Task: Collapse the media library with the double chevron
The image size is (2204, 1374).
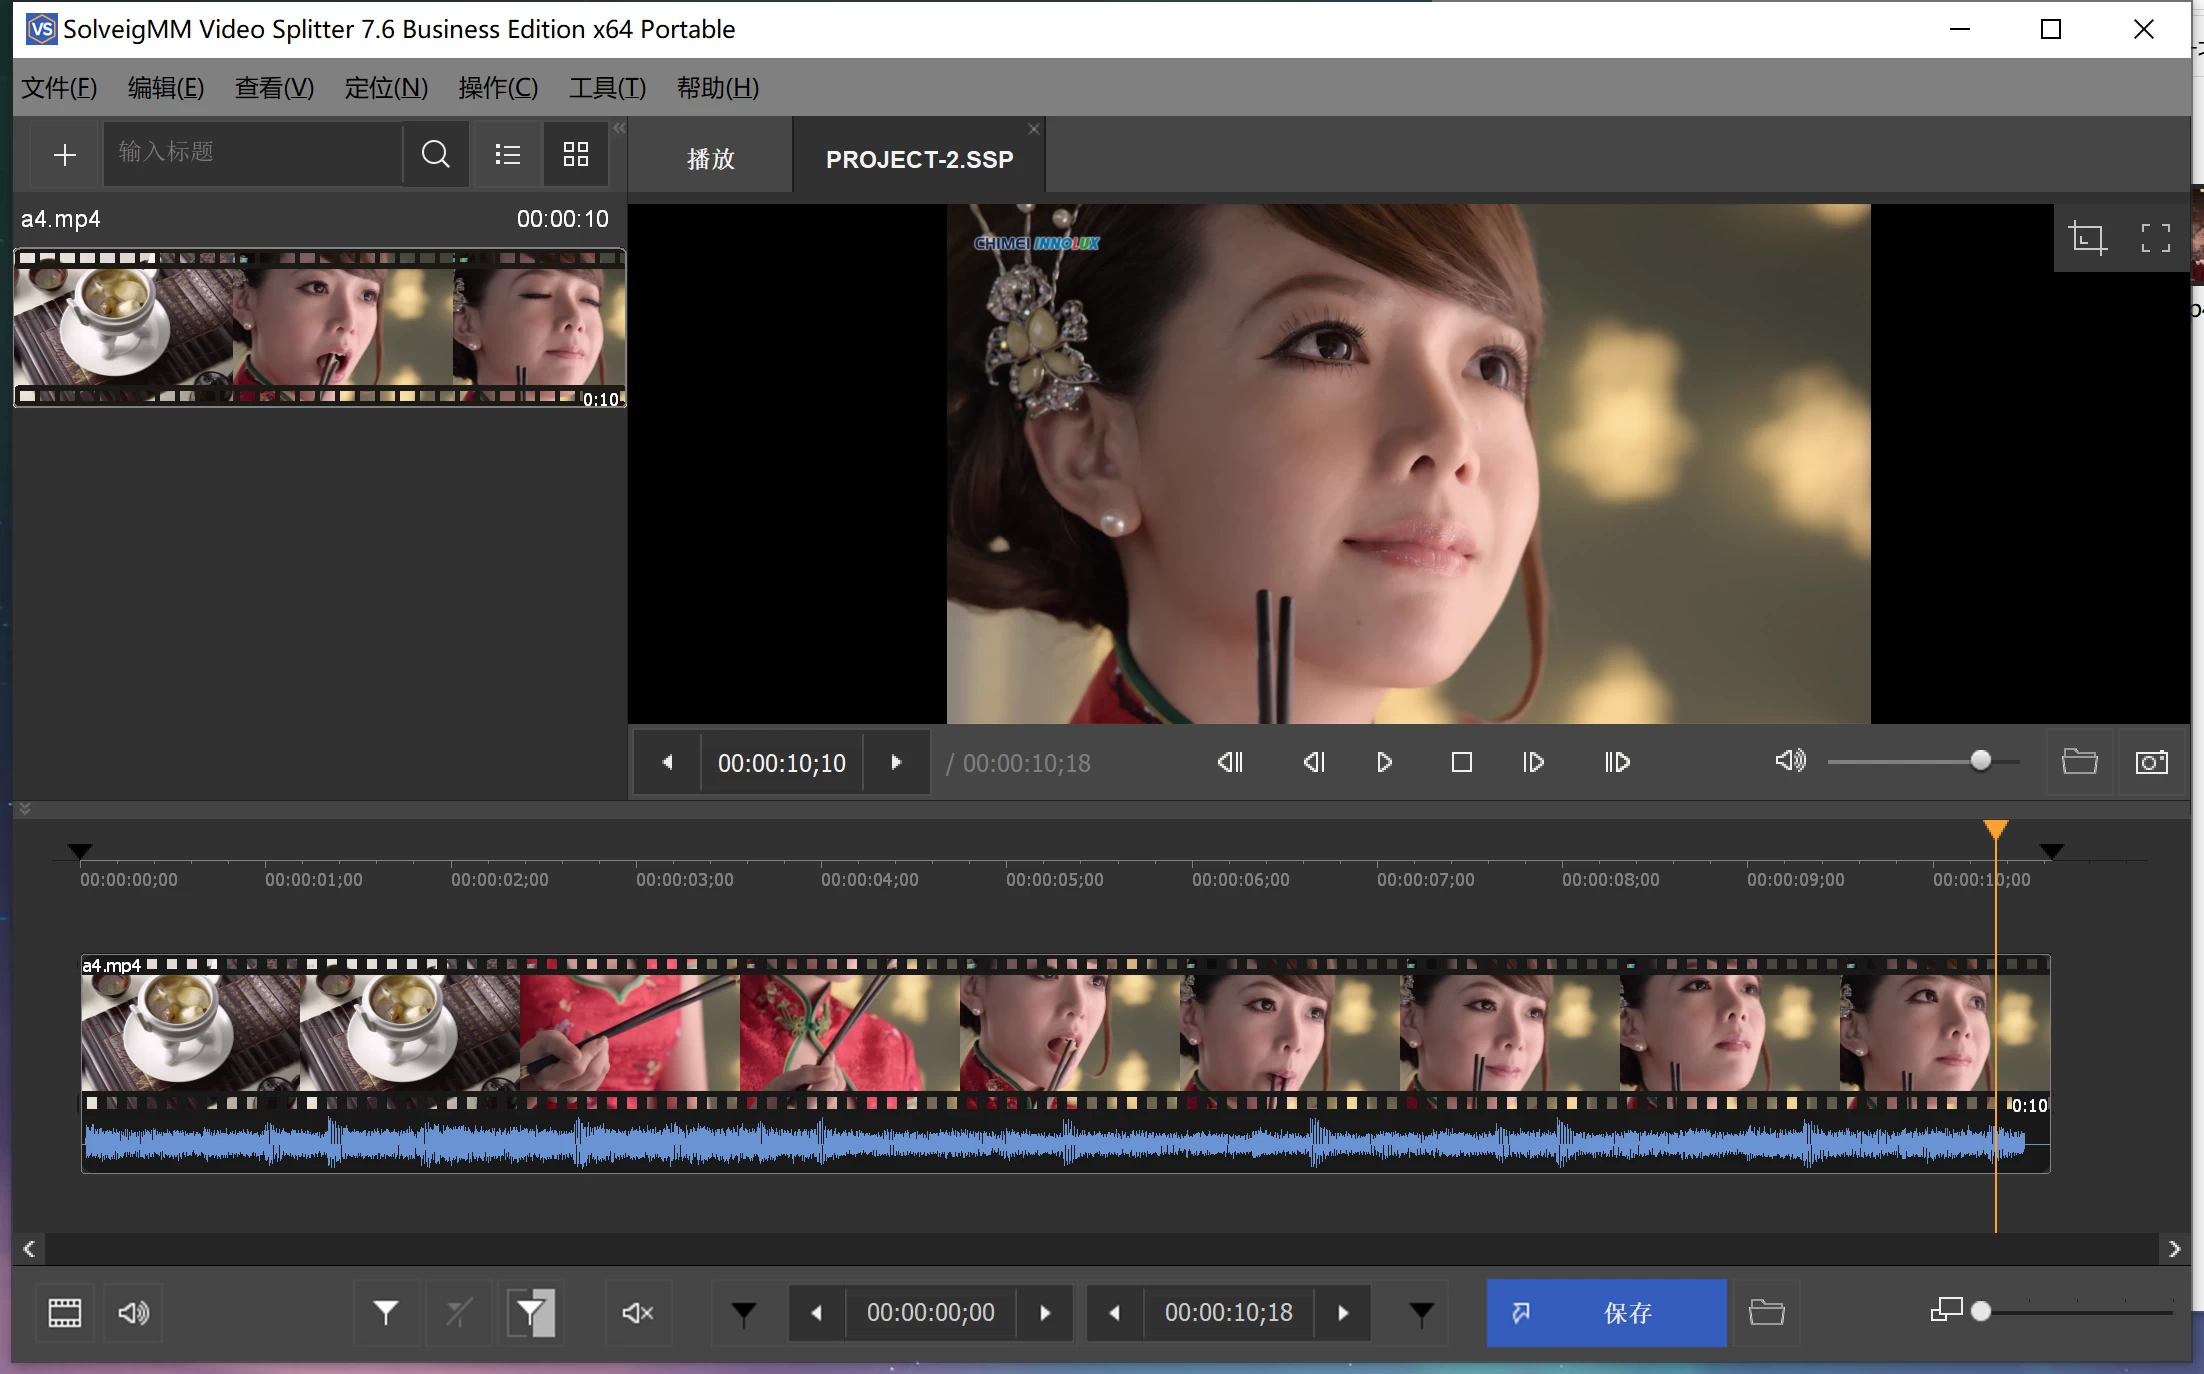Action: click(x=618, y=129)
